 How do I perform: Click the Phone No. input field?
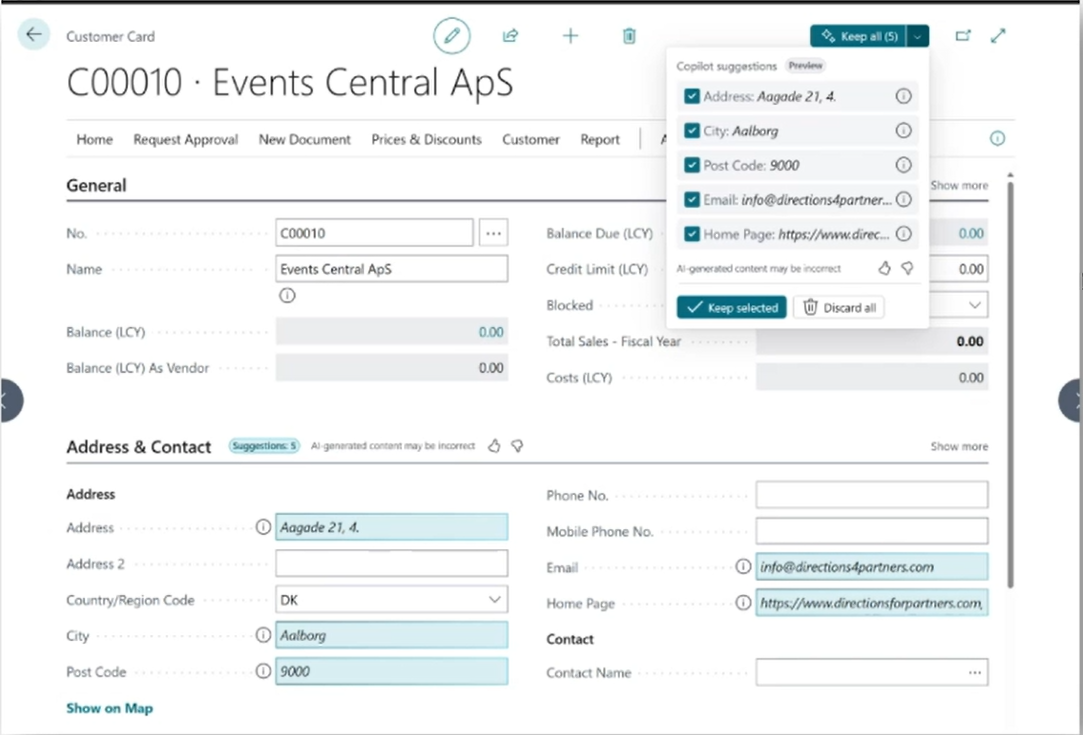point(871,495)
